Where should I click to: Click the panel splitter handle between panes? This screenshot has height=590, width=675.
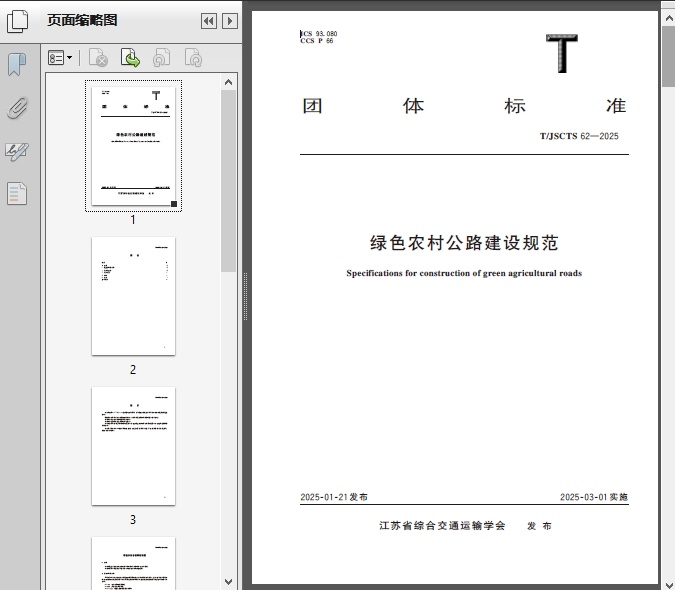point(245,296)
